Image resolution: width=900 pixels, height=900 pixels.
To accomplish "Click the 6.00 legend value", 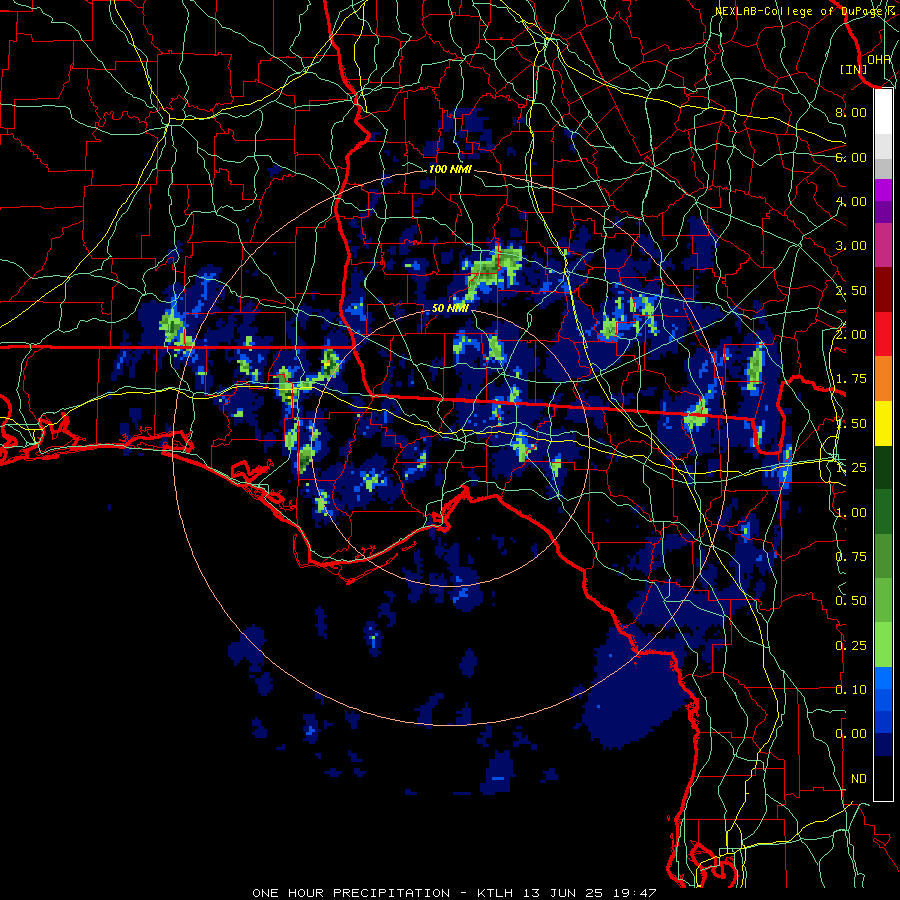I will coord(851,157).
